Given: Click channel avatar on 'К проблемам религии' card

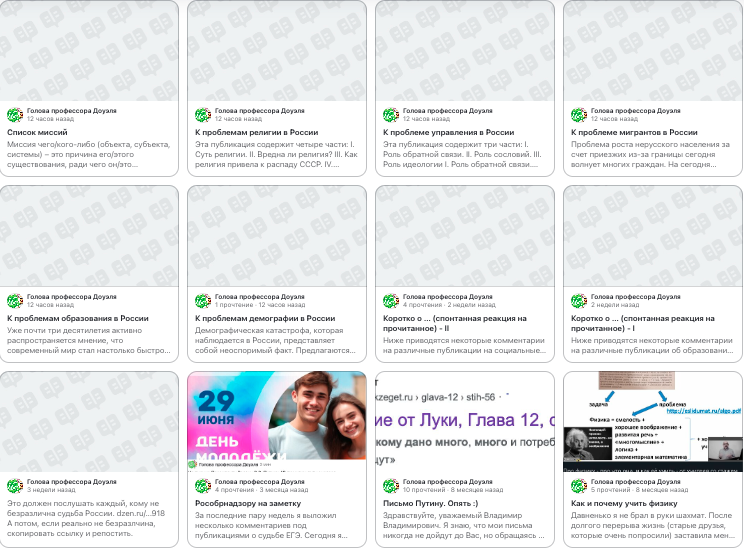Looking at the screenshot, I should 203,114.
